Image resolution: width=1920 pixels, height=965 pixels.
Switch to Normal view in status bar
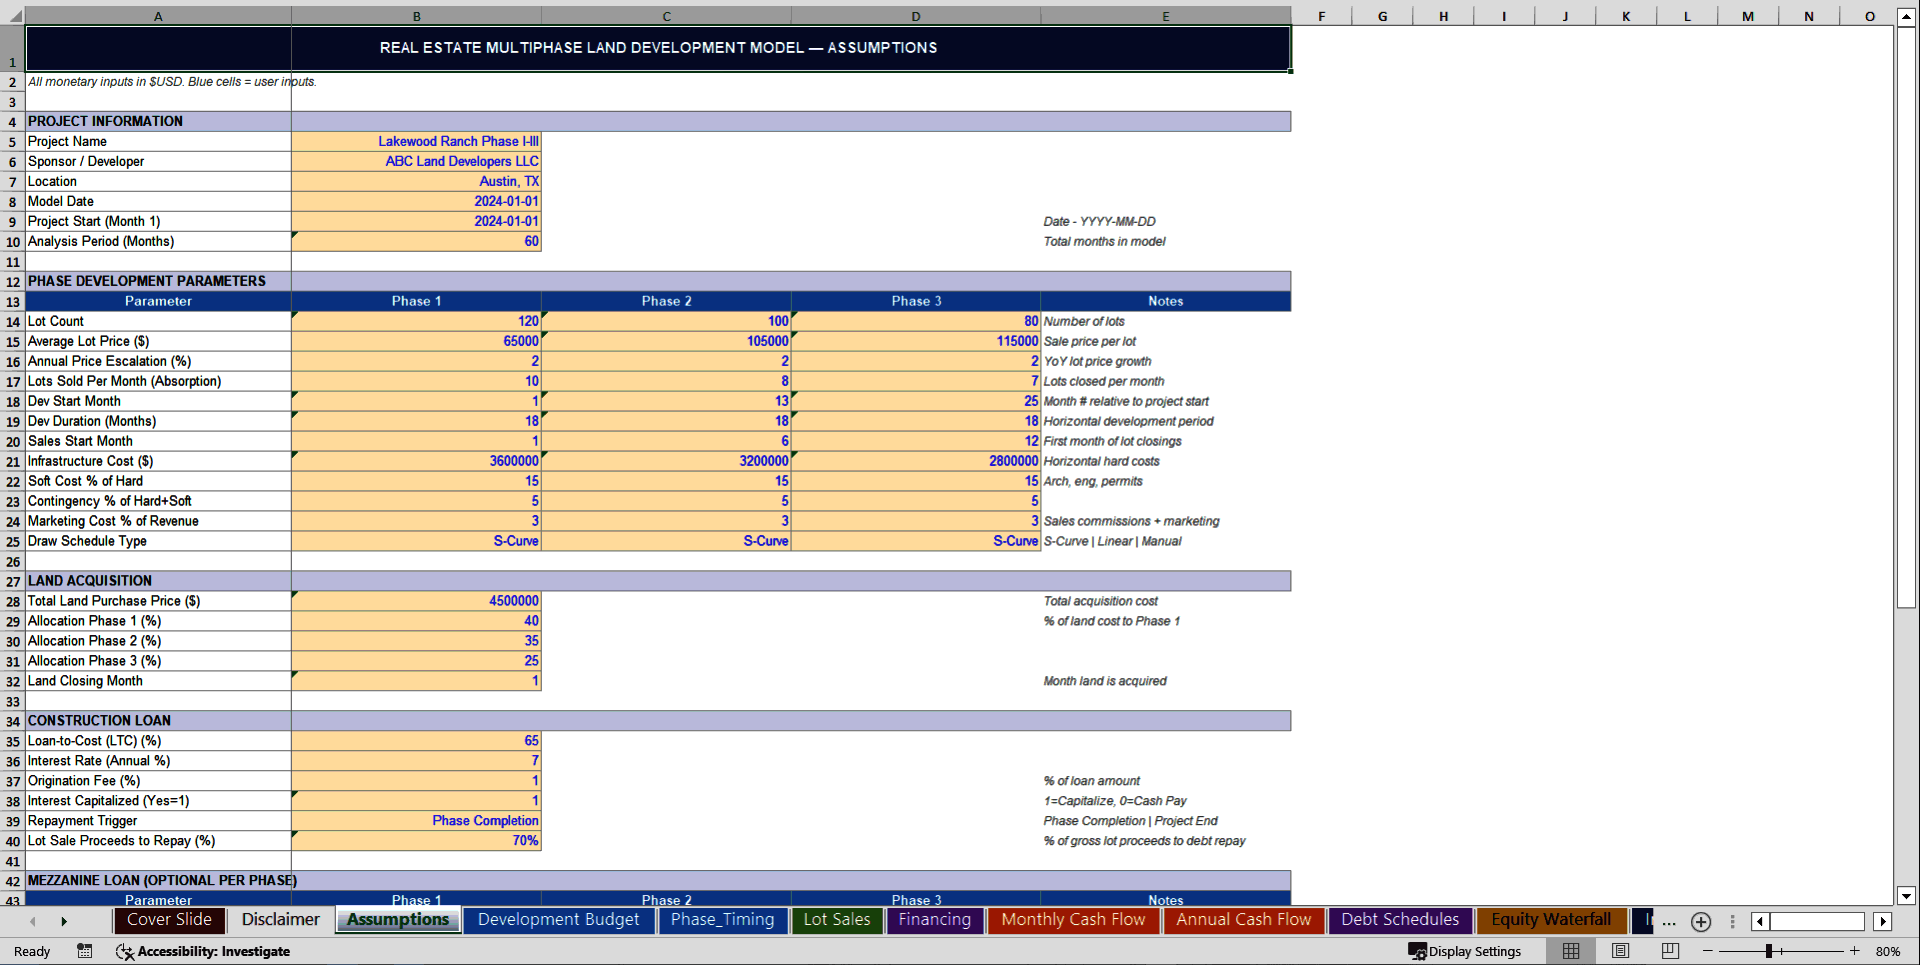1571,951
